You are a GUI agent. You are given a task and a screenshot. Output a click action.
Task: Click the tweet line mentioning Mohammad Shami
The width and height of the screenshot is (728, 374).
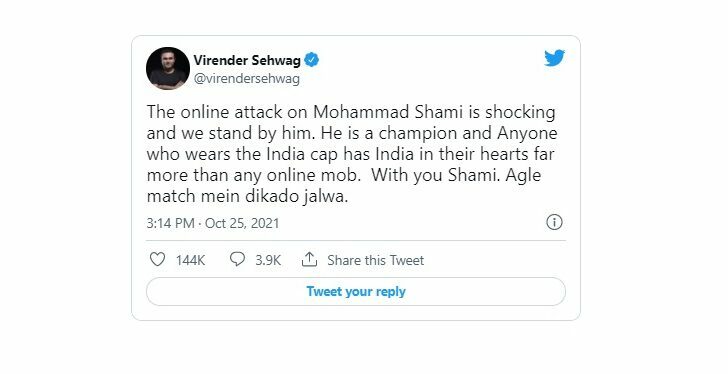coord(351,112)
